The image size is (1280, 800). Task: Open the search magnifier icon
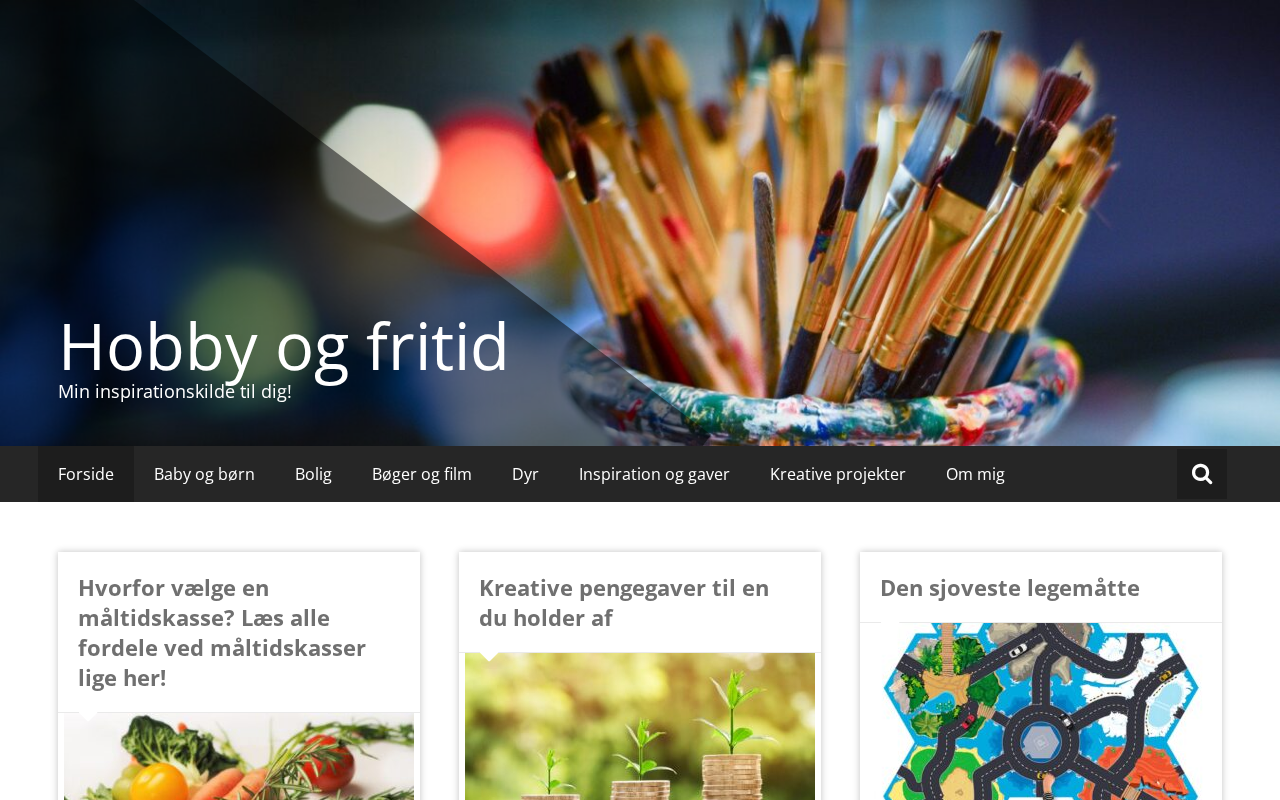tap(1202, 474)
